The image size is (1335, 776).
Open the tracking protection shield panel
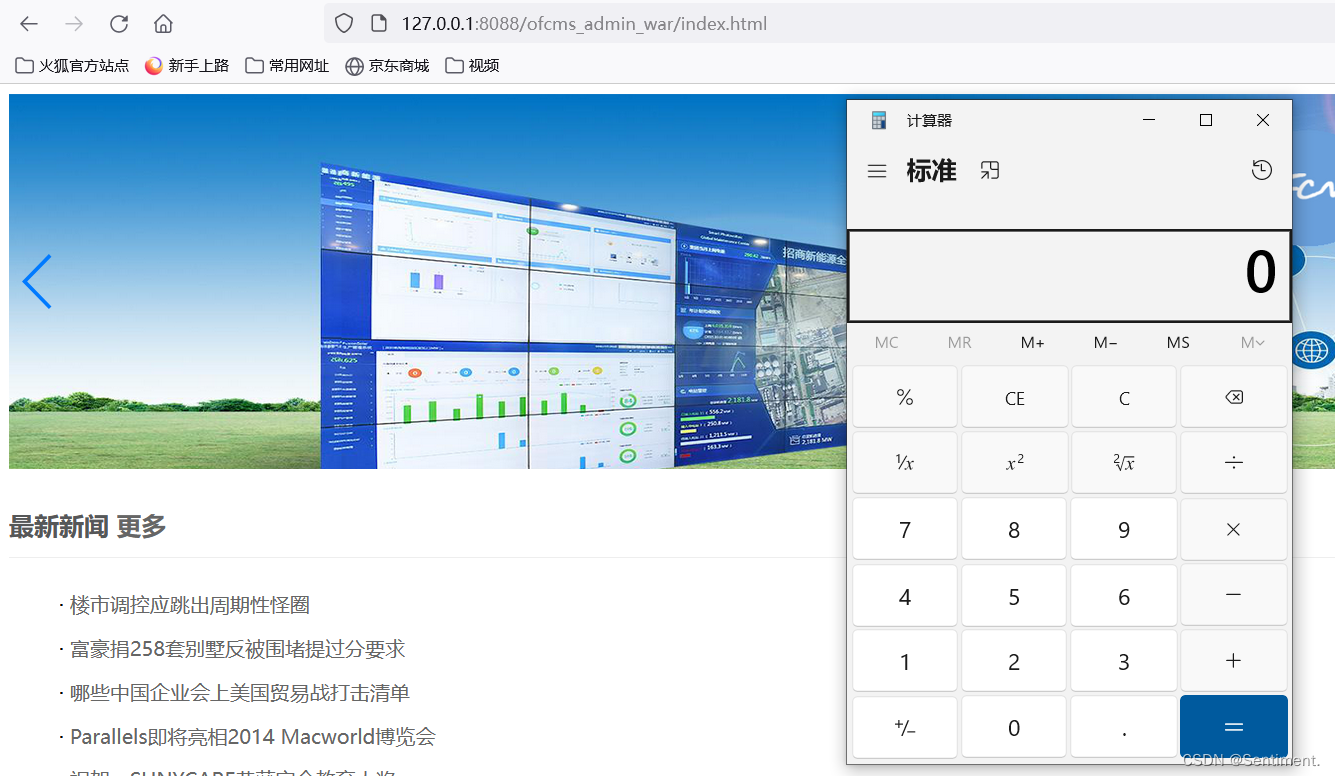342,22
